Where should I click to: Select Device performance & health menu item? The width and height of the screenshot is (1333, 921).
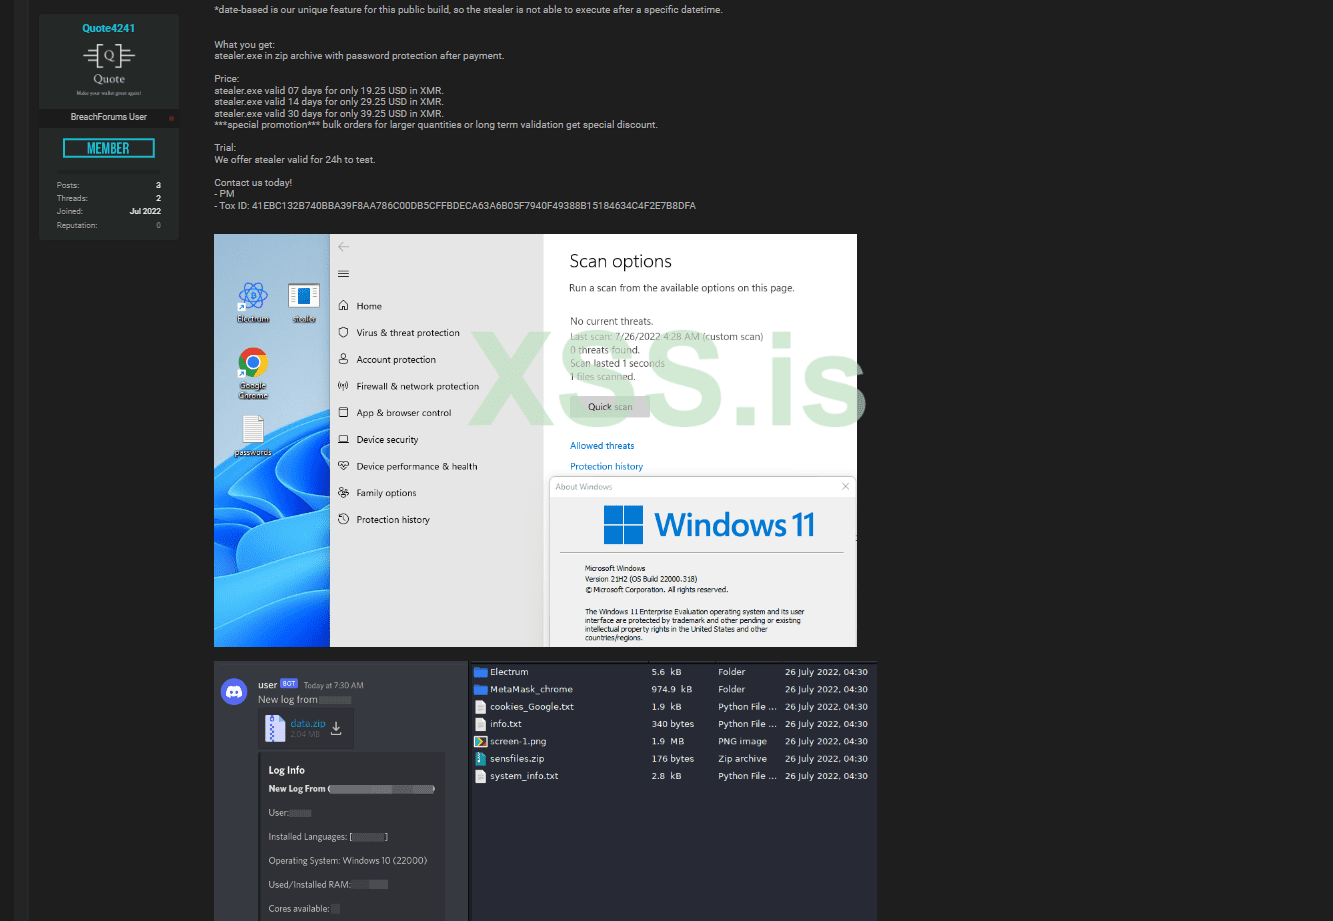(x=417, y=466)
